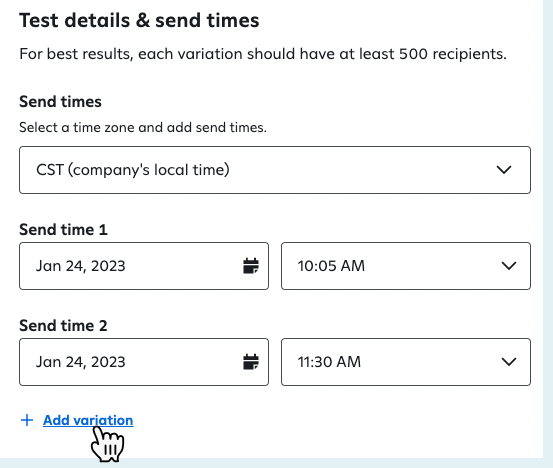Click the Send time 2 label
Image resolution: width=553 pixels, height=468 pixels.
pyautogui.click(x=63, y=326)
